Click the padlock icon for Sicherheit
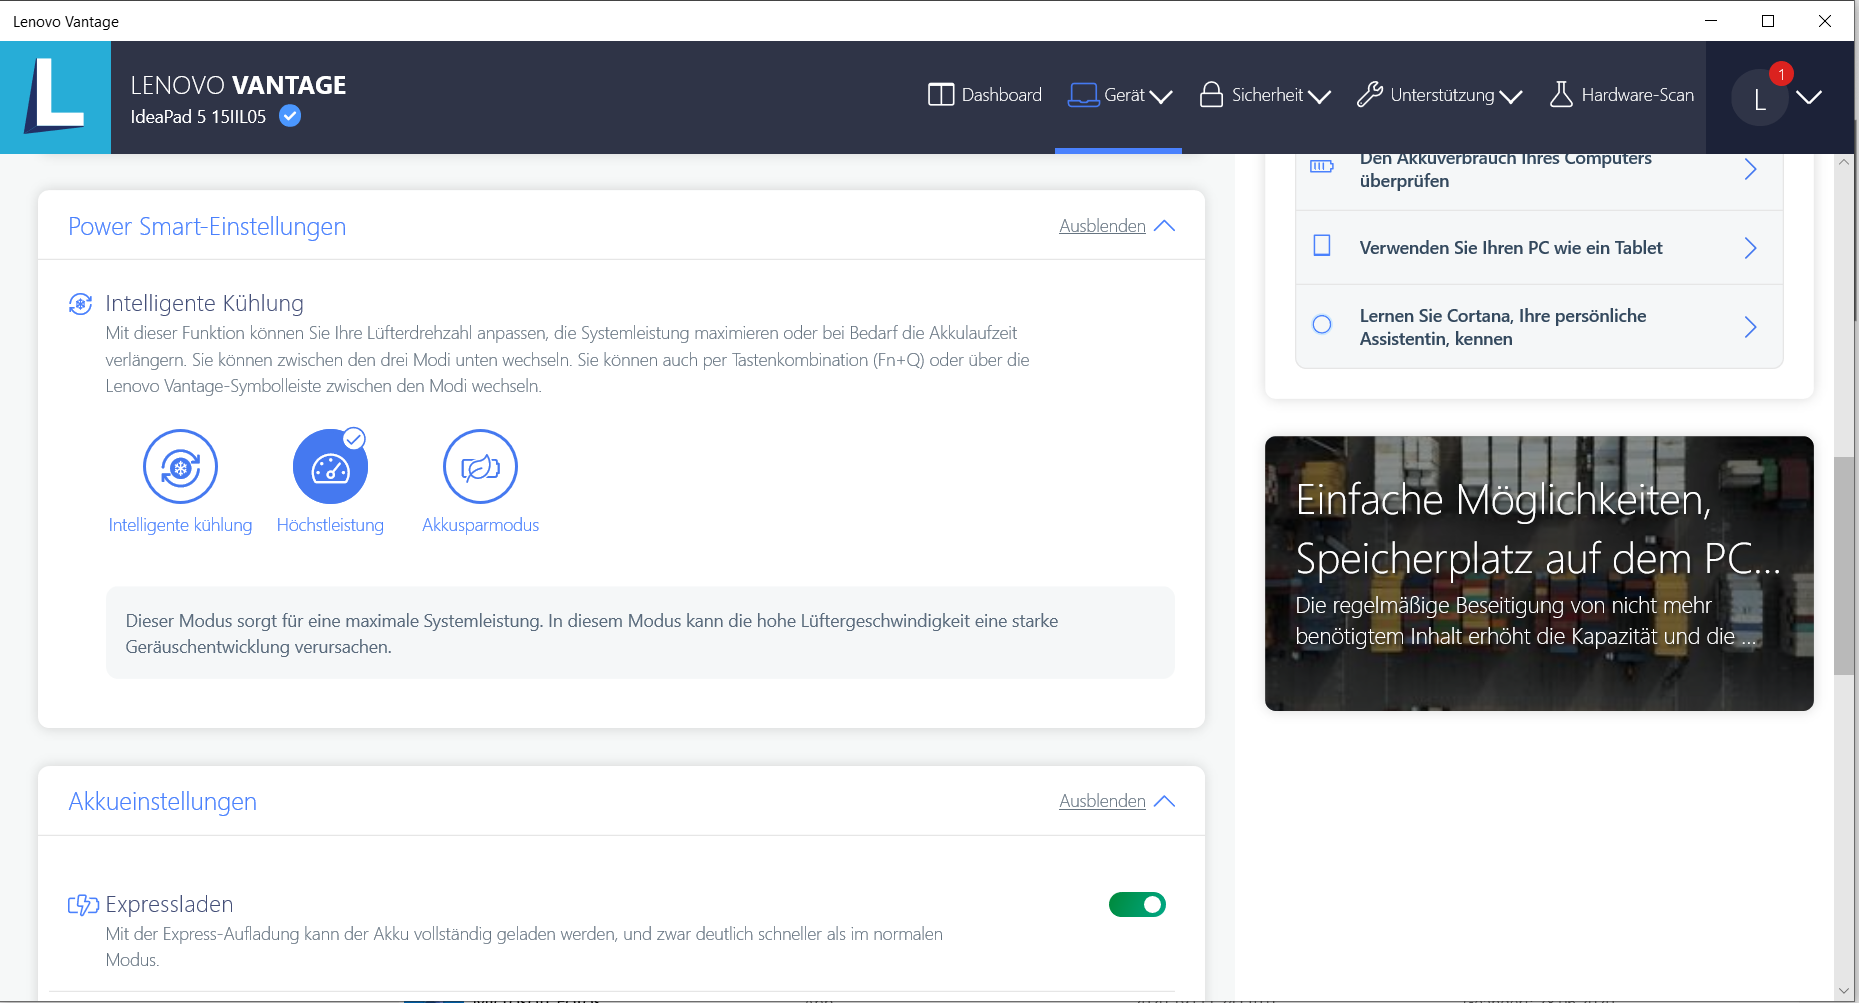 (1211, 95)
